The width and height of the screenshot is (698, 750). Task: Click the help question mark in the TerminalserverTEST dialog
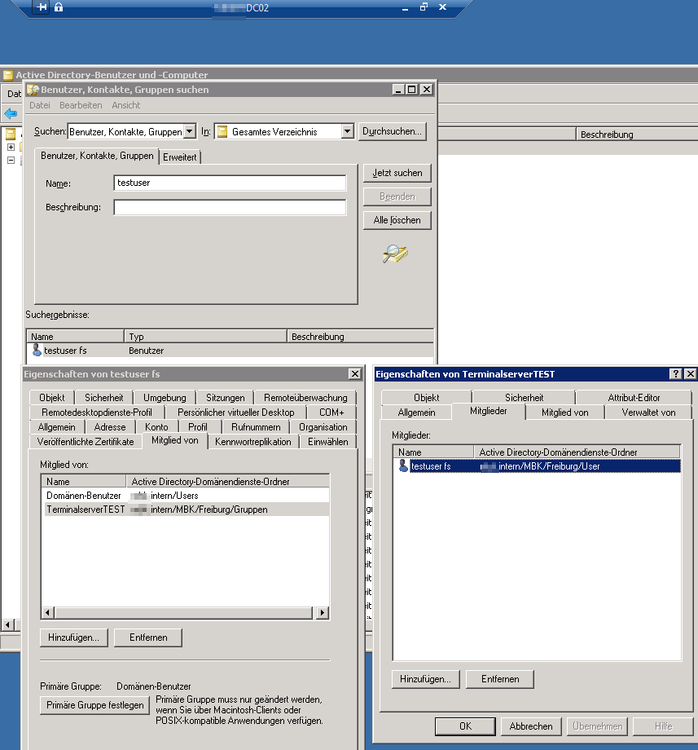(x=675, y=374)
